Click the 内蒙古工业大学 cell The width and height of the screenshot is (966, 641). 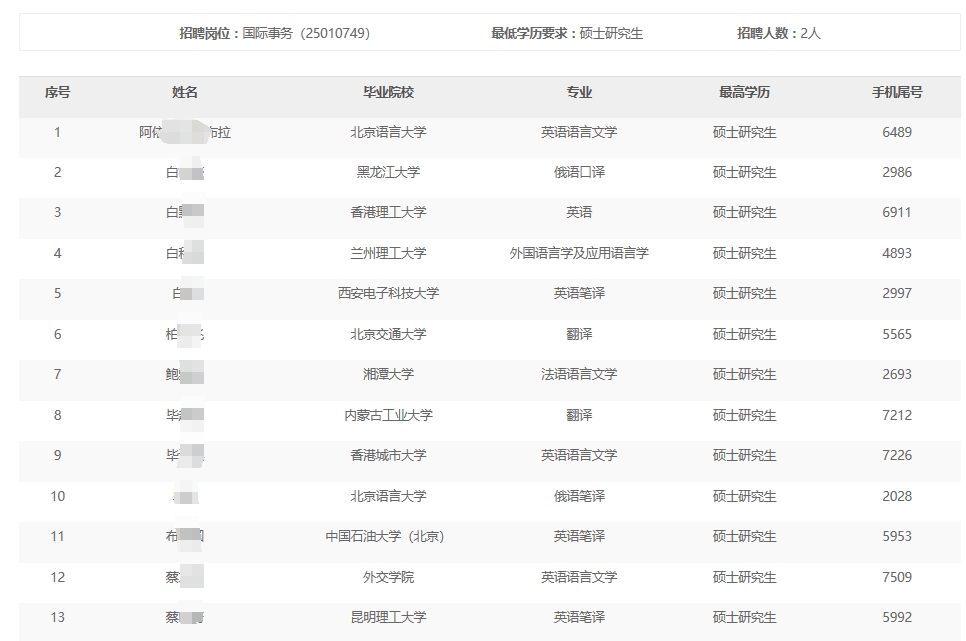pos(388,415)
